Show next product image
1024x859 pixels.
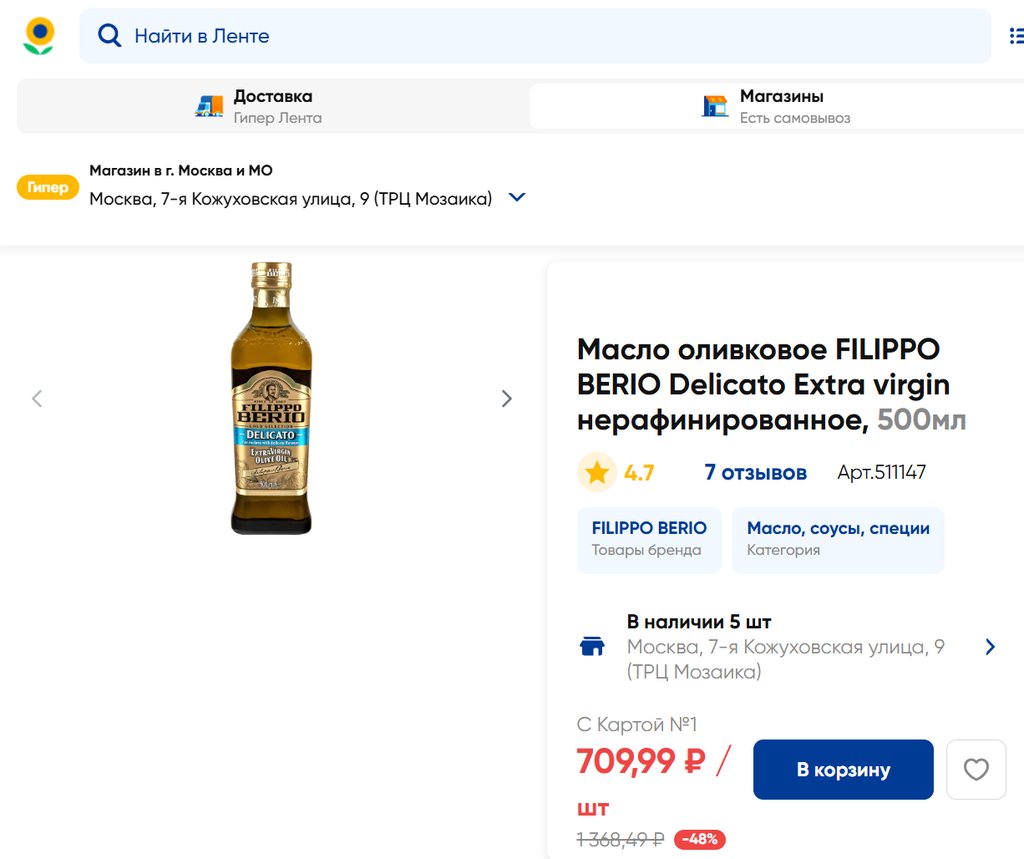coord(506,399)
